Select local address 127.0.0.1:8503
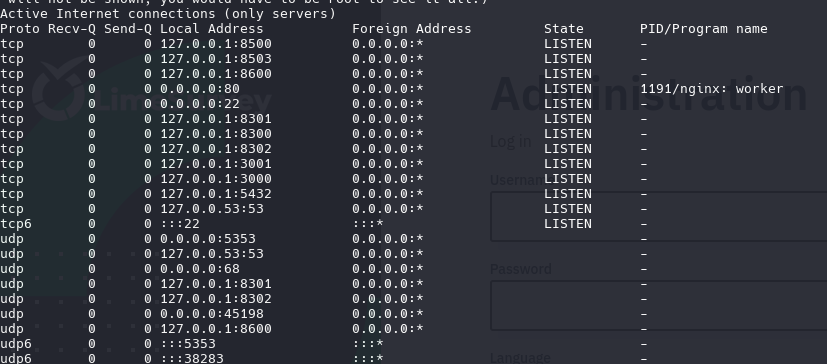 (216, 59)
